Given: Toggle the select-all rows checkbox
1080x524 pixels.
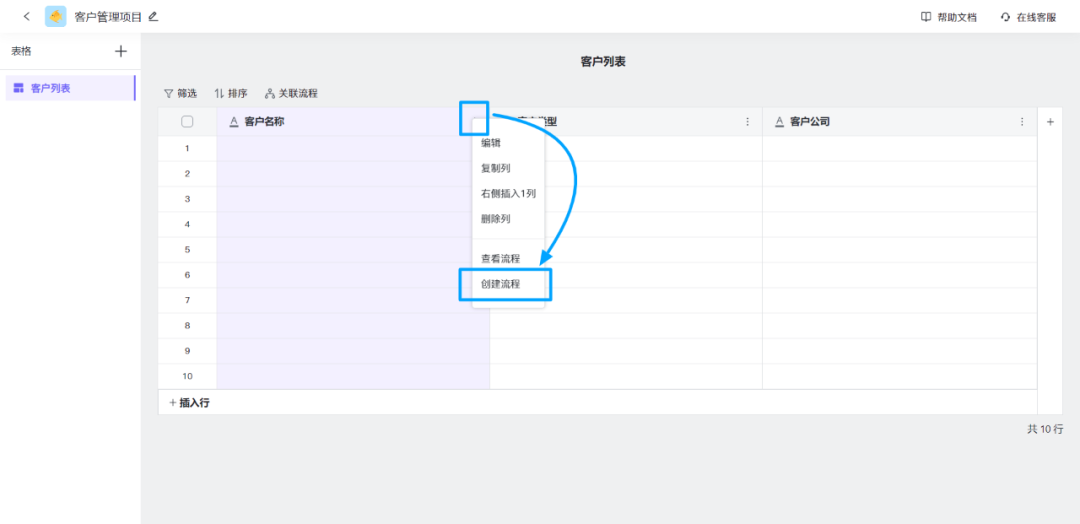Looking at the screenshot, I should coord(187,122).
